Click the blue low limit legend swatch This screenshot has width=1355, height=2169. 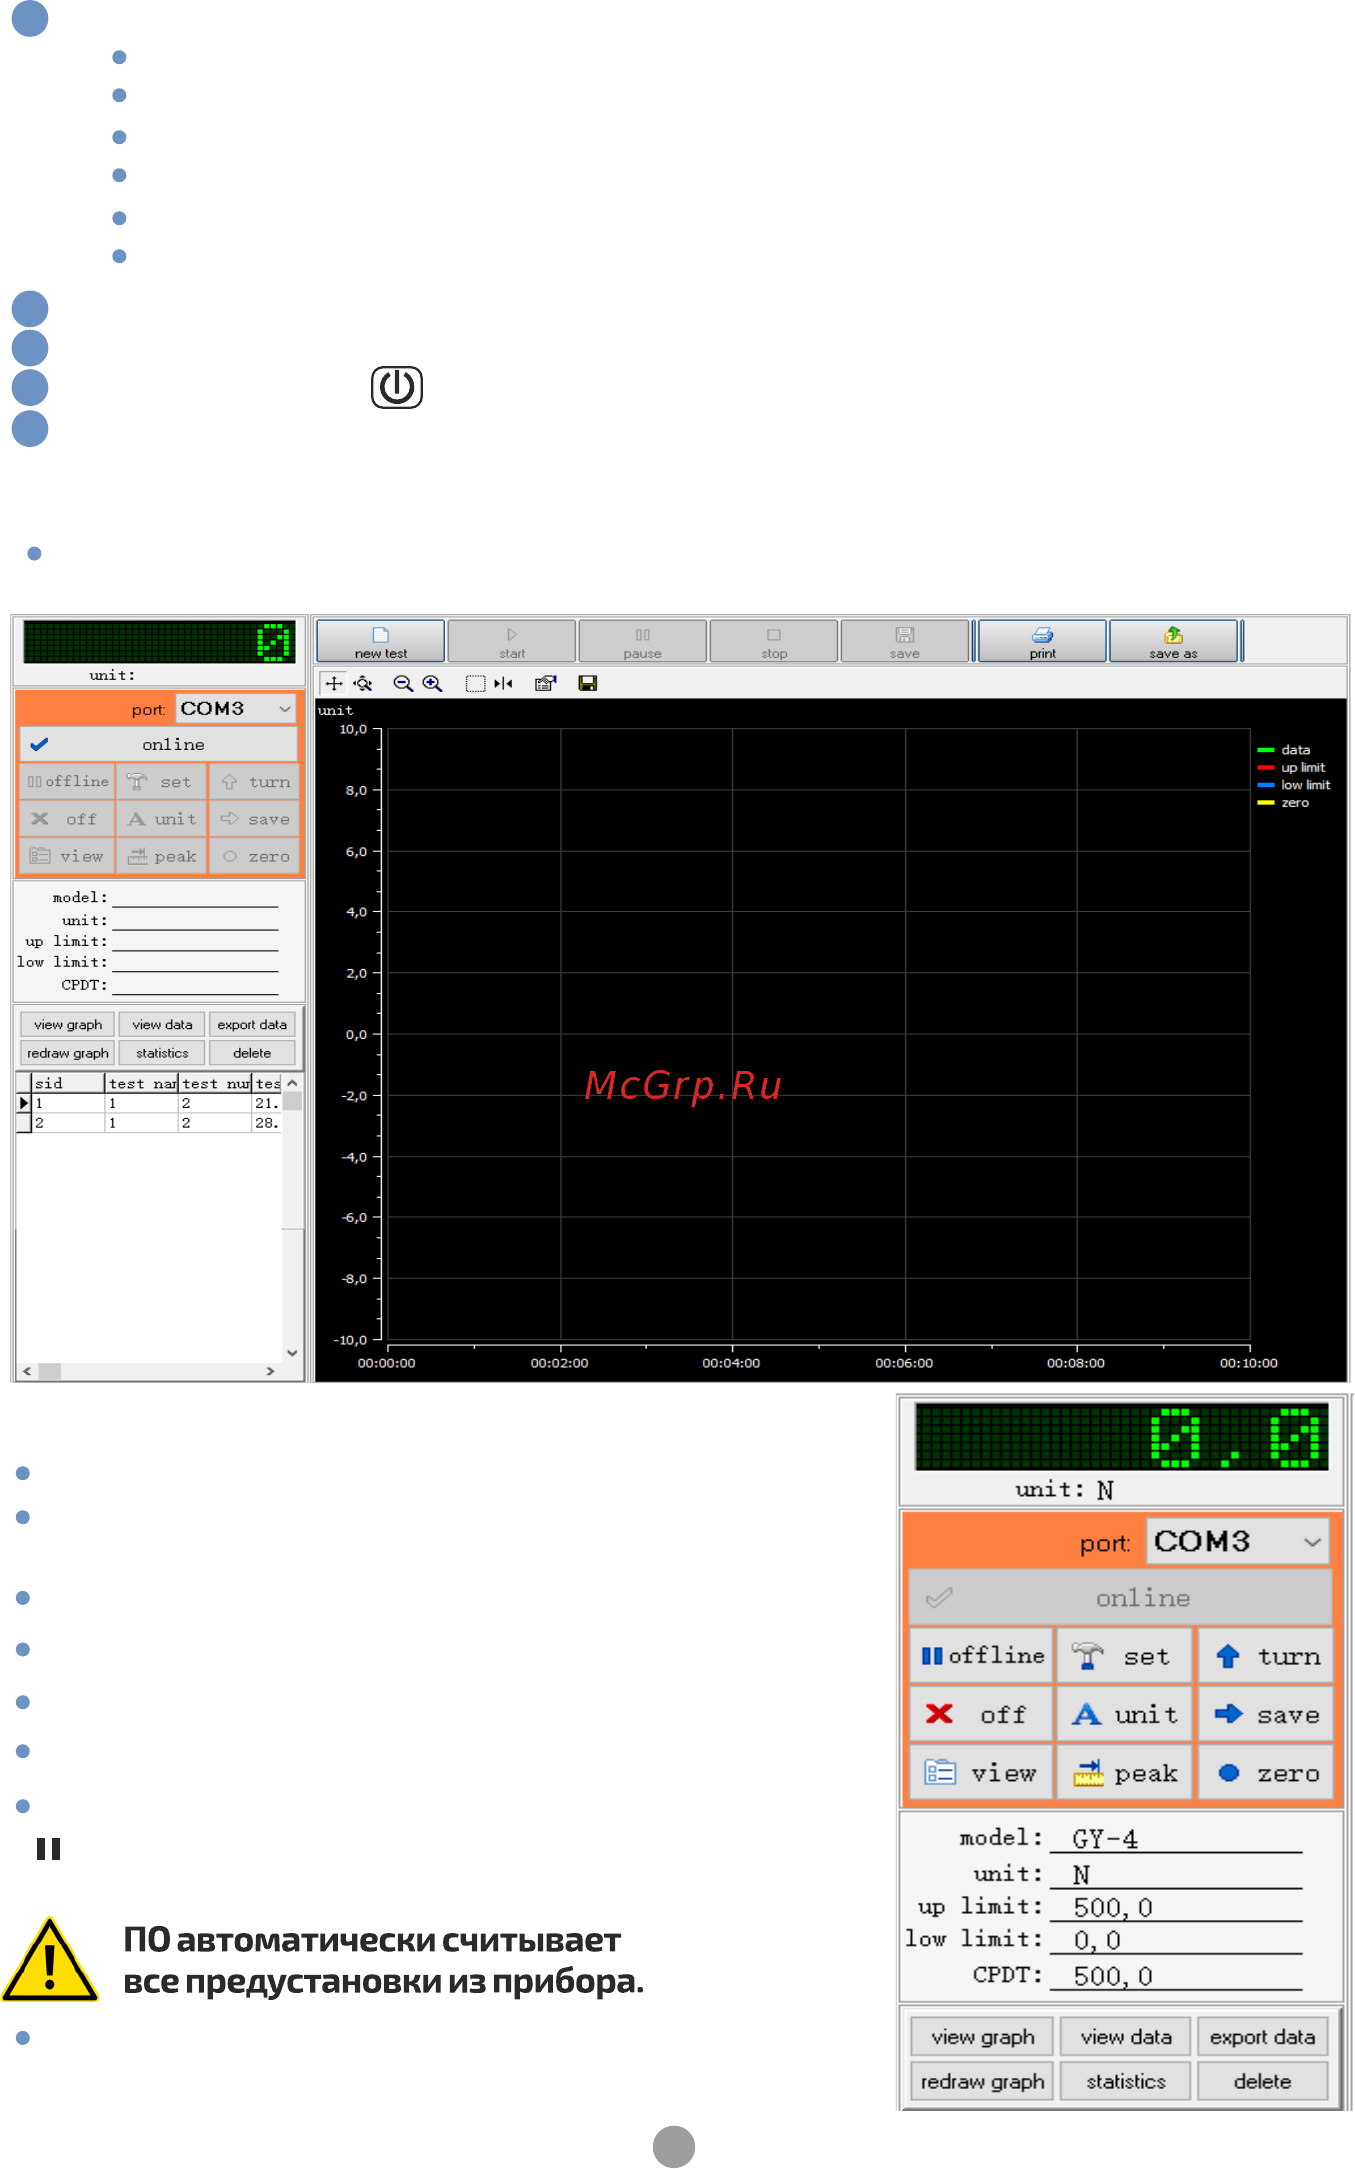[1265, 785]
